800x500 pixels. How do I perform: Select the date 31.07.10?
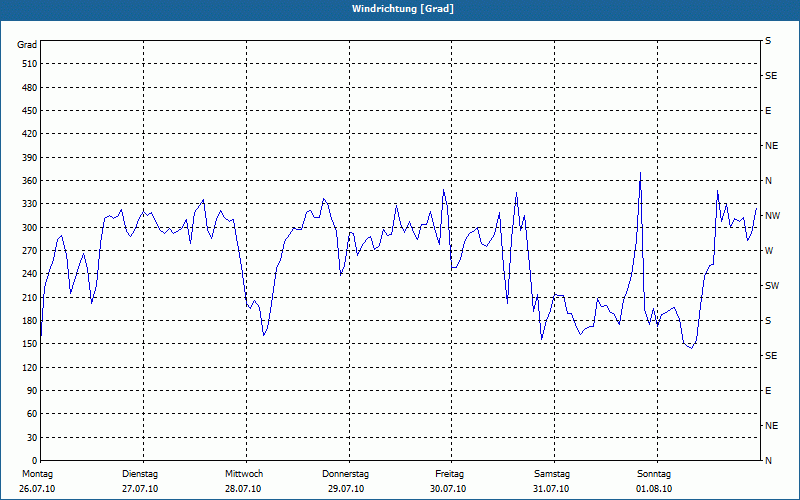click(551, 489)
